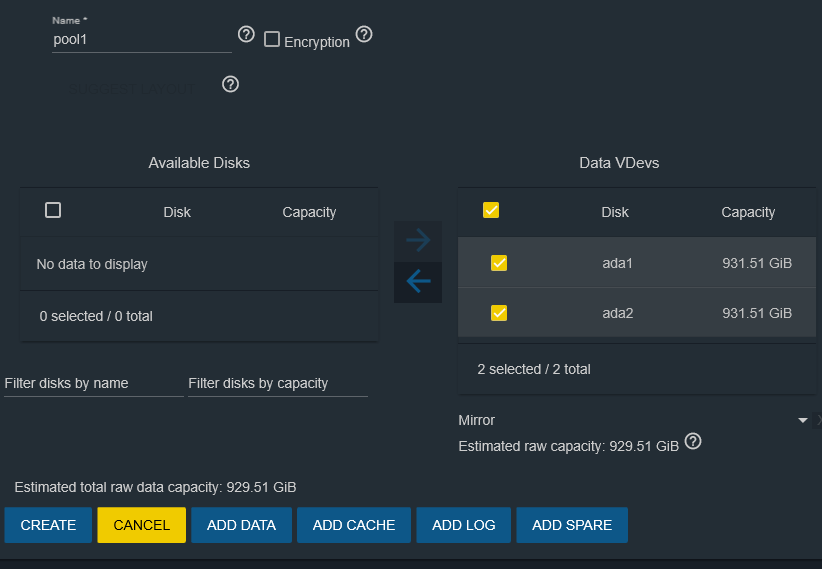822x569 pixels.
Task: Click the CREATE button
Action: click(x=48, y=525)
